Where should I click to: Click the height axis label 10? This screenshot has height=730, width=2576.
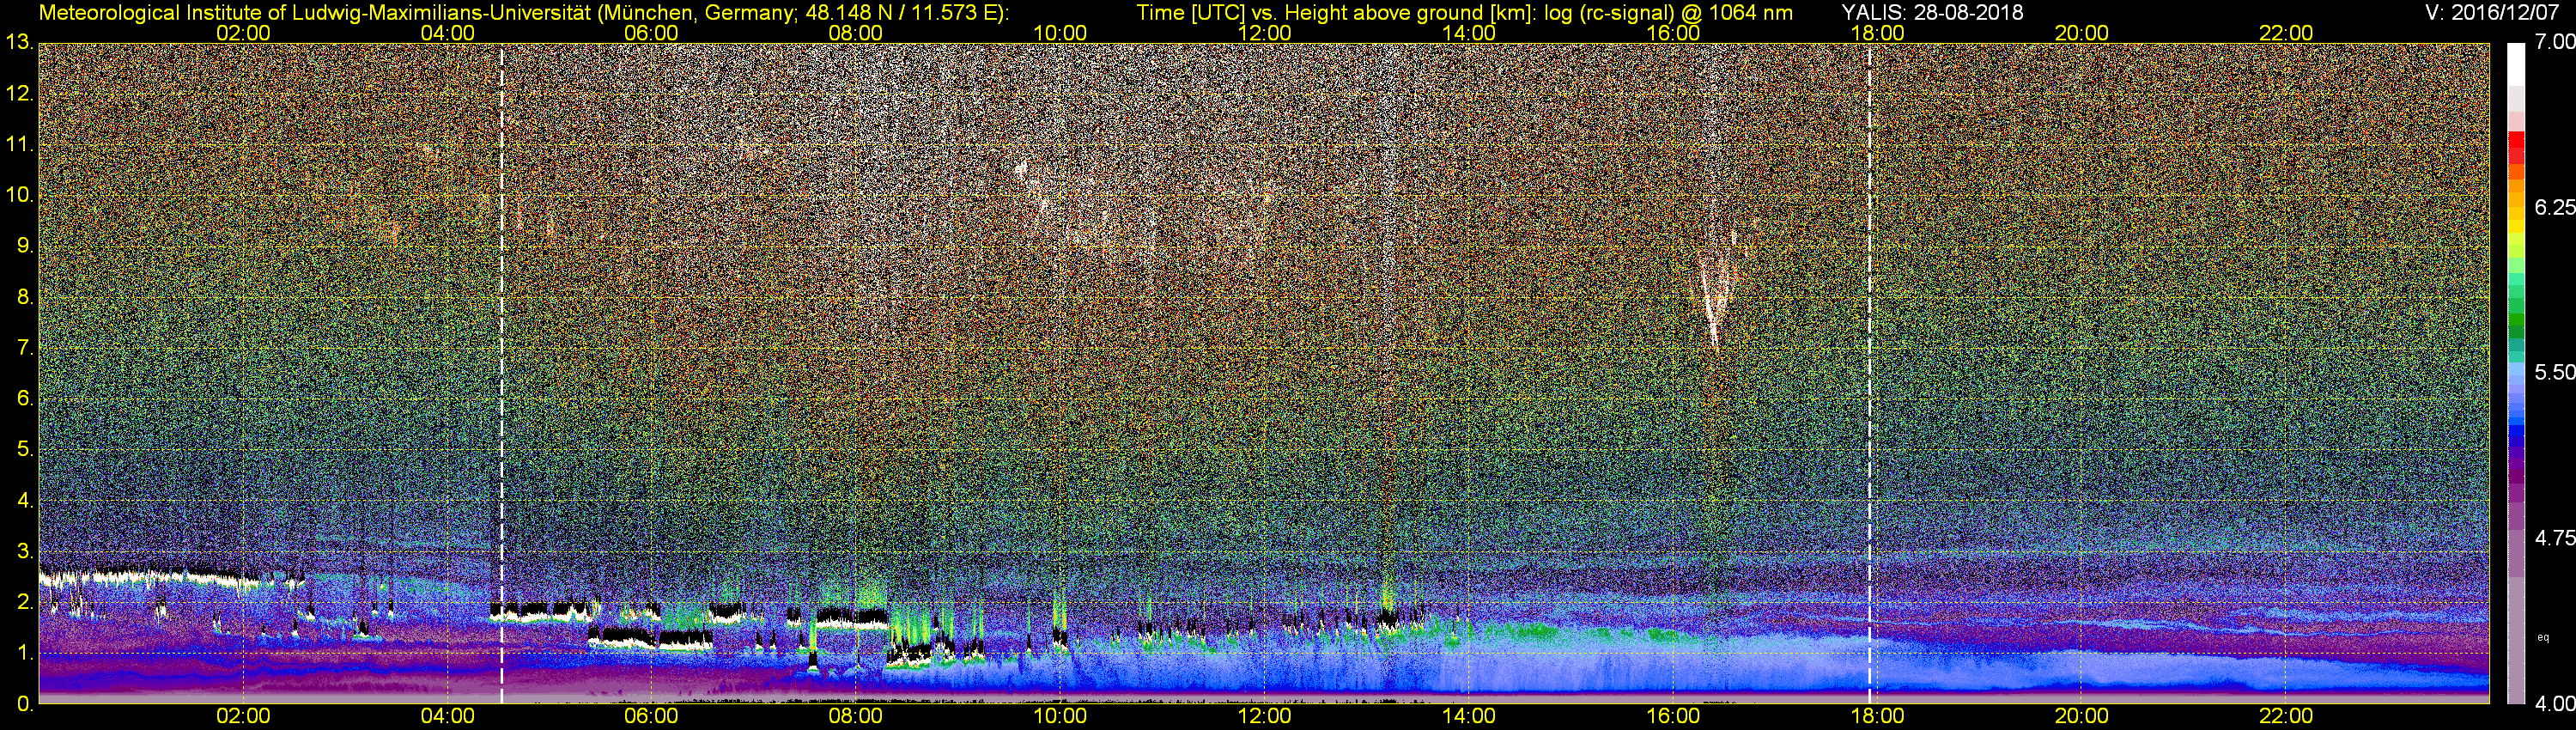[x=19, y=195]
